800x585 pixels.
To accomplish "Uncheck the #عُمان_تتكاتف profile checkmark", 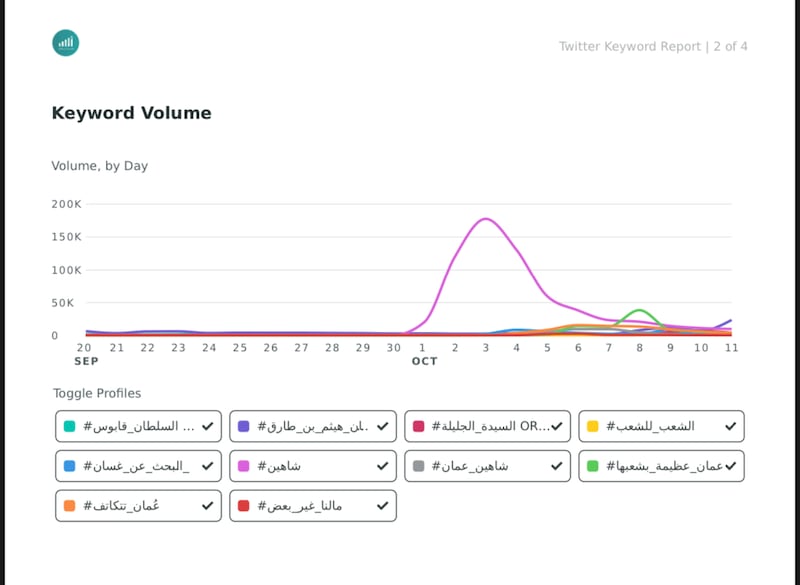I will [x=208, y=506].
